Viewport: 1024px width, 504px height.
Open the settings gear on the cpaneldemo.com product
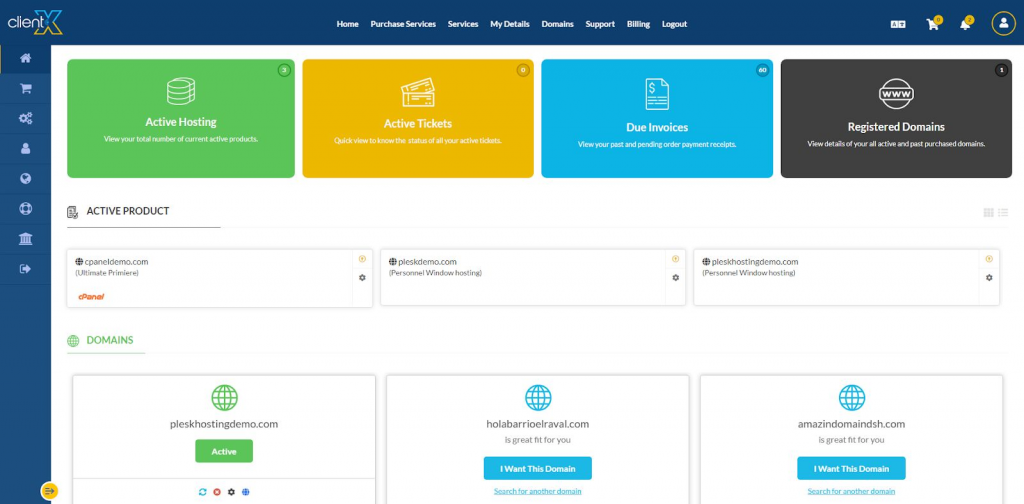[362, 277]
